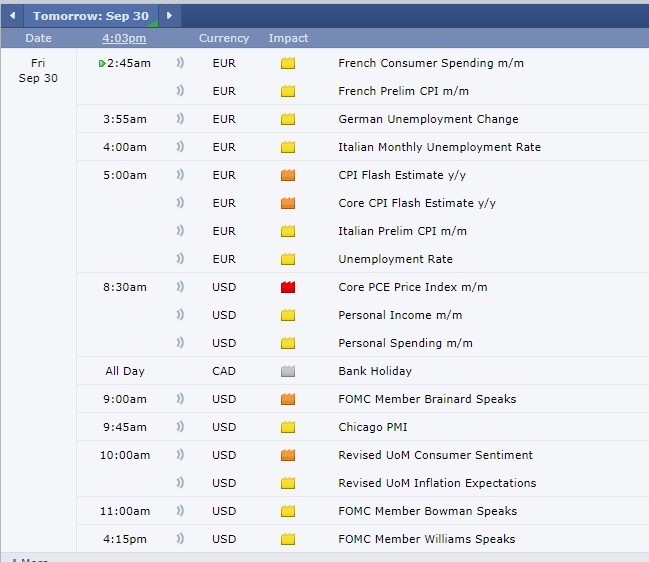Click the red impact icon for Core PCE
649x562 pixels.
288,287
